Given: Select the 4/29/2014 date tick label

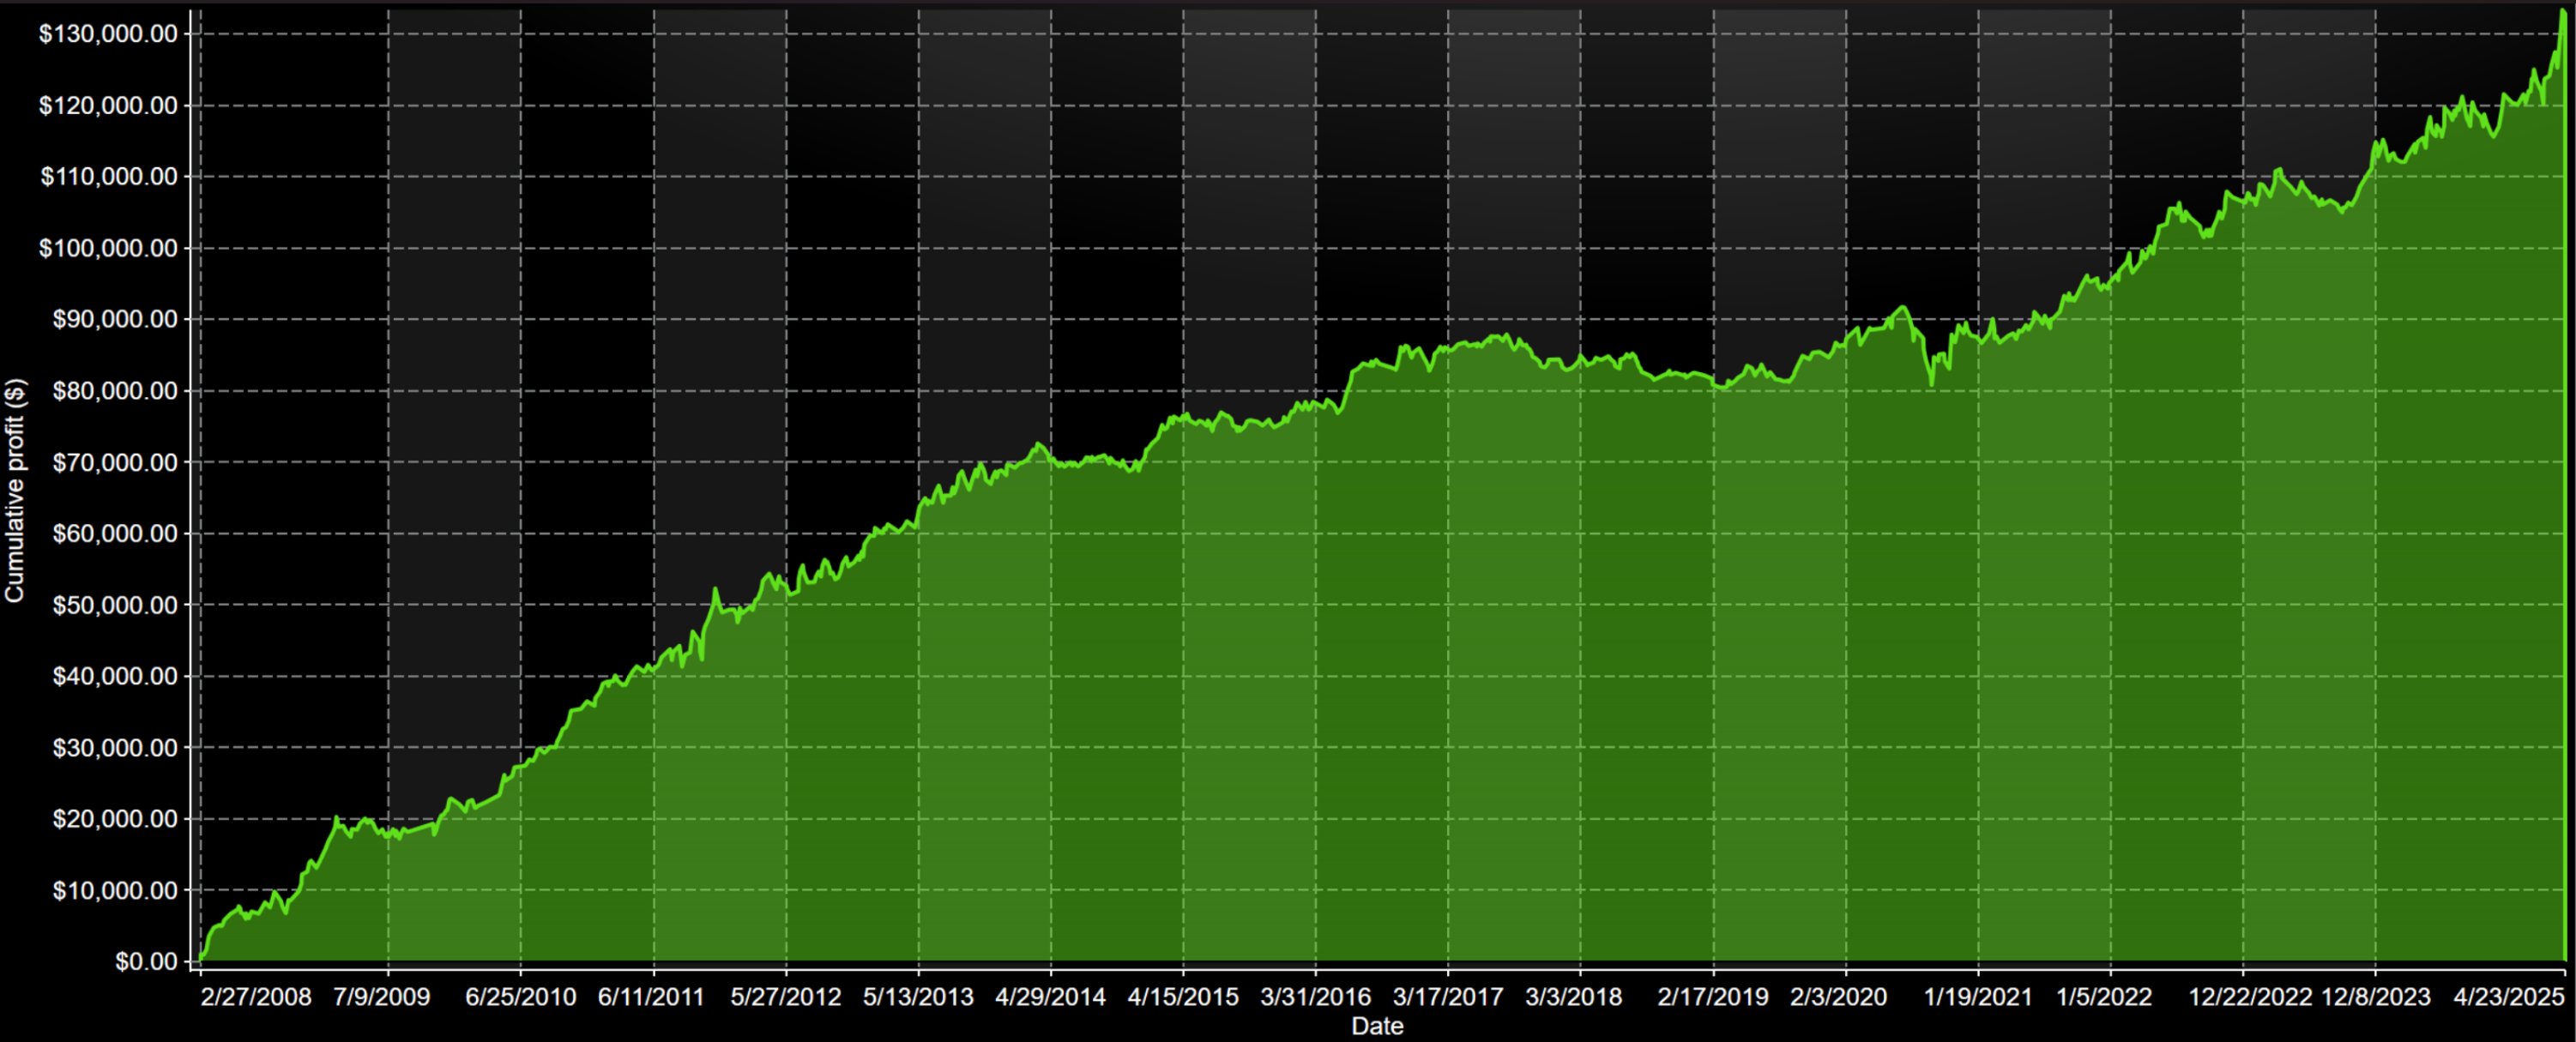Looking at the screenshot, I should [1050, 997].
